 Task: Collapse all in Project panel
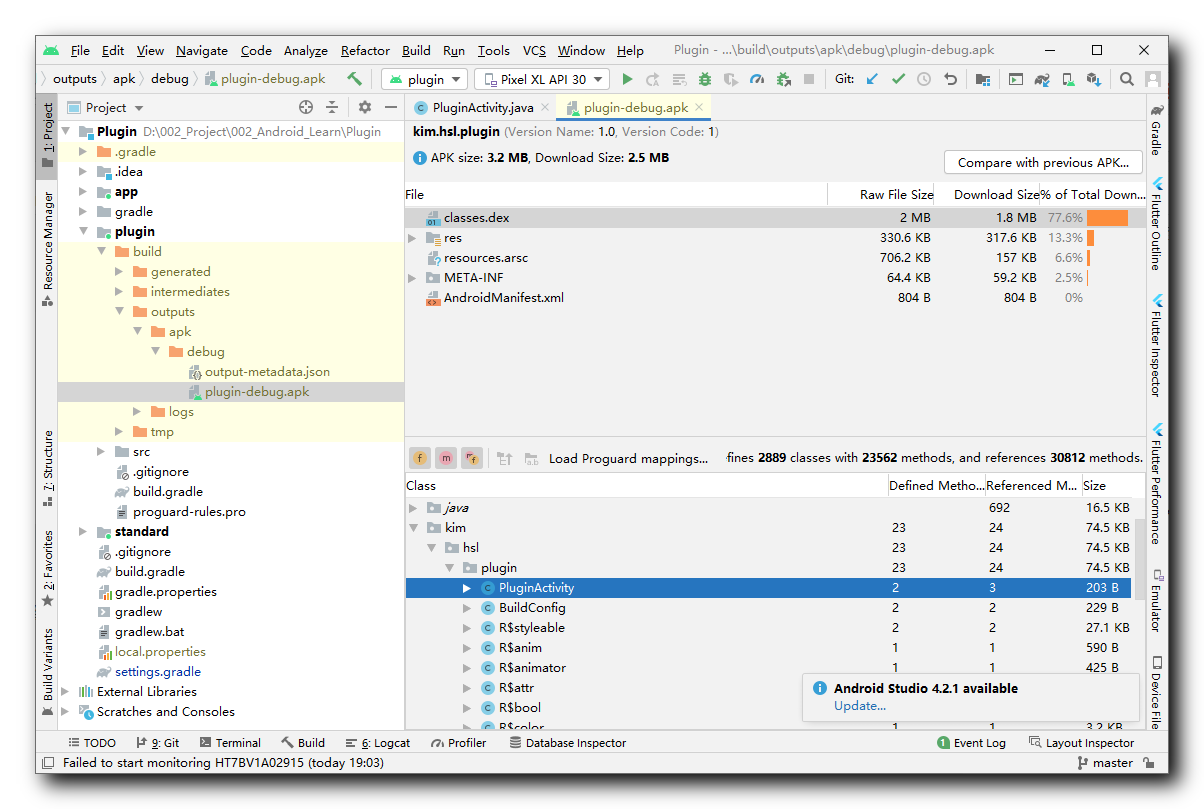click(x=332, y=107)
